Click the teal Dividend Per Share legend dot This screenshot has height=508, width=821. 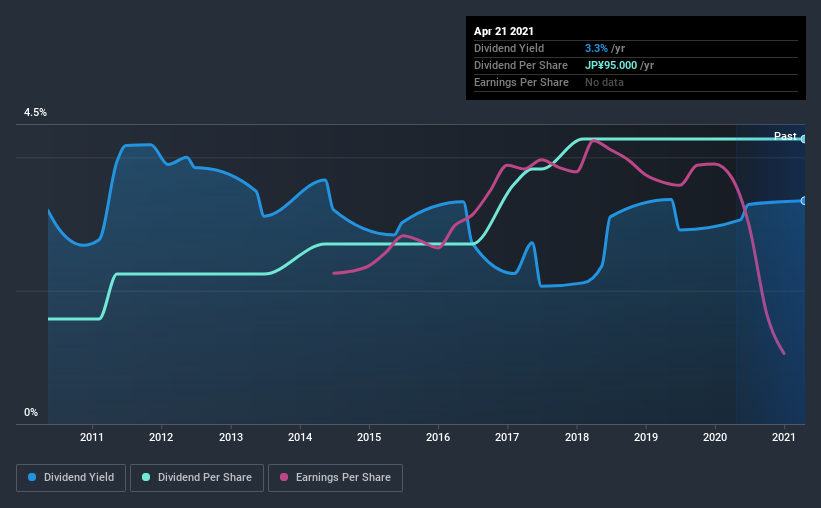pyautogui.click(x=146, y=477)
